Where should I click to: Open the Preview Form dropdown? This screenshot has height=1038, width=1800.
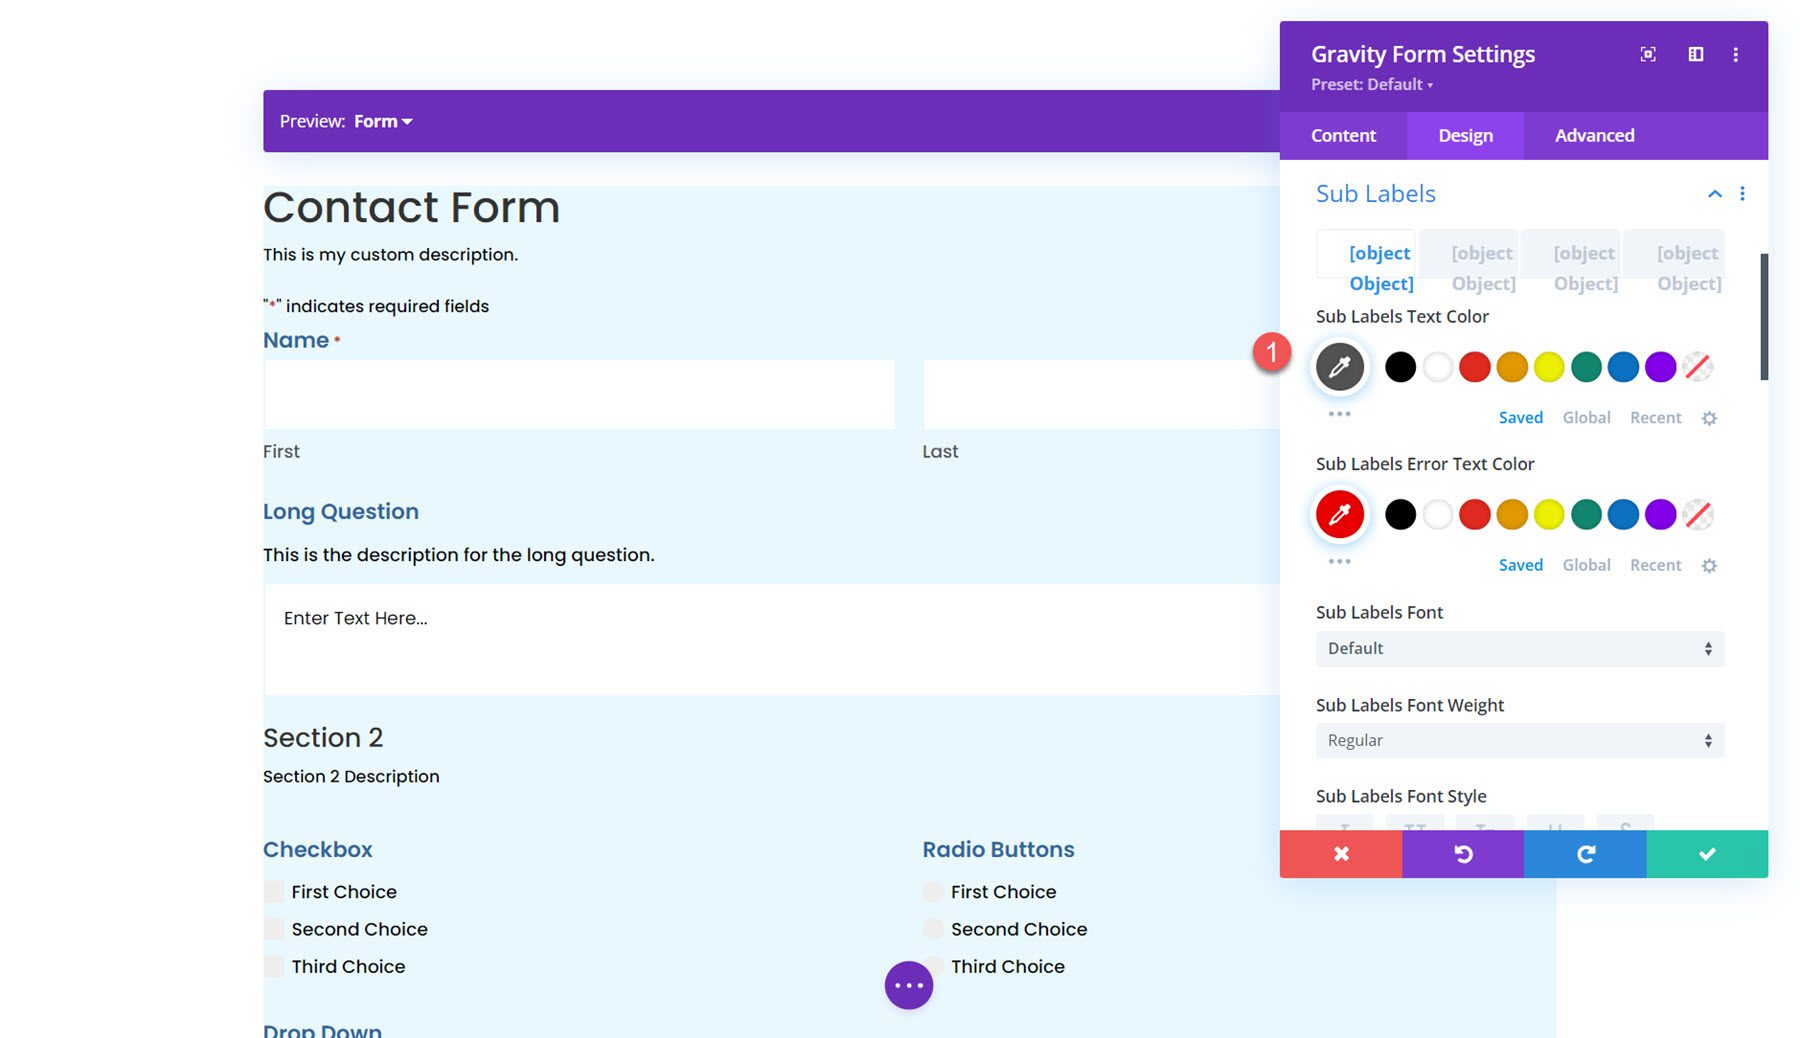[383, 121]
